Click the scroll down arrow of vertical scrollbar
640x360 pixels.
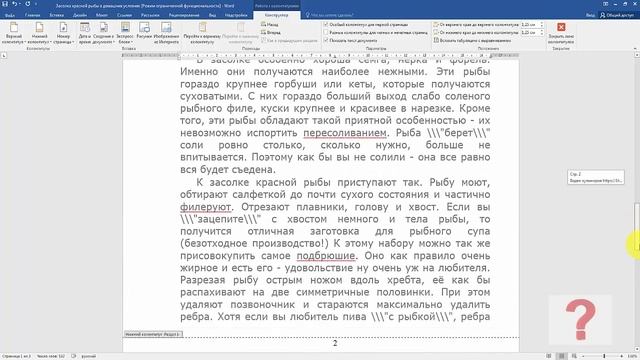click(x=636, y=350)
